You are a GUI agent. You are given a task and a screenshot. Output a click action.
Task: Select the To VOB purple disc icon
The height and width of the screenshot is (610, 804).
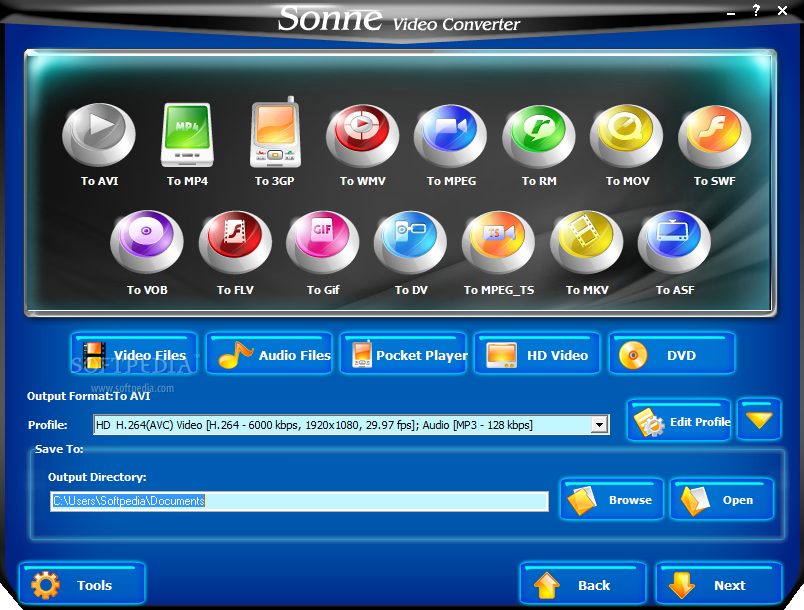(x=147, y=242)
